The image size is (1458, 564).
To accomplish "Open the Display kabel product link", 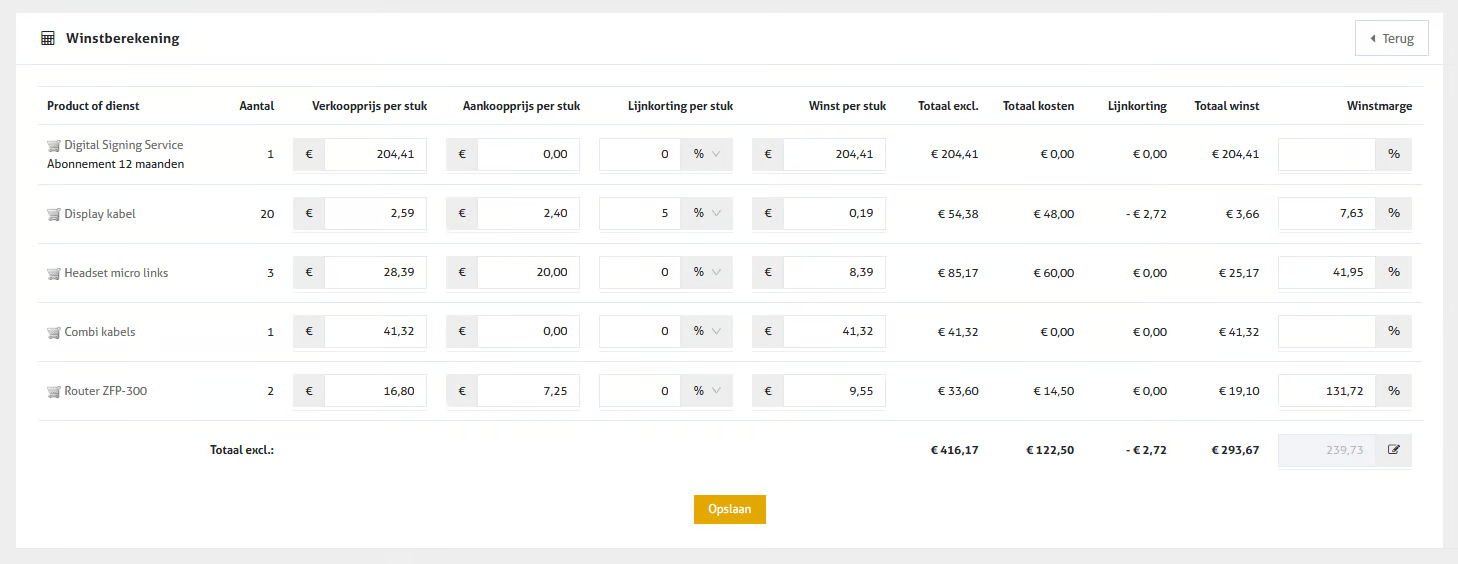I will click(x=100, y=214).
